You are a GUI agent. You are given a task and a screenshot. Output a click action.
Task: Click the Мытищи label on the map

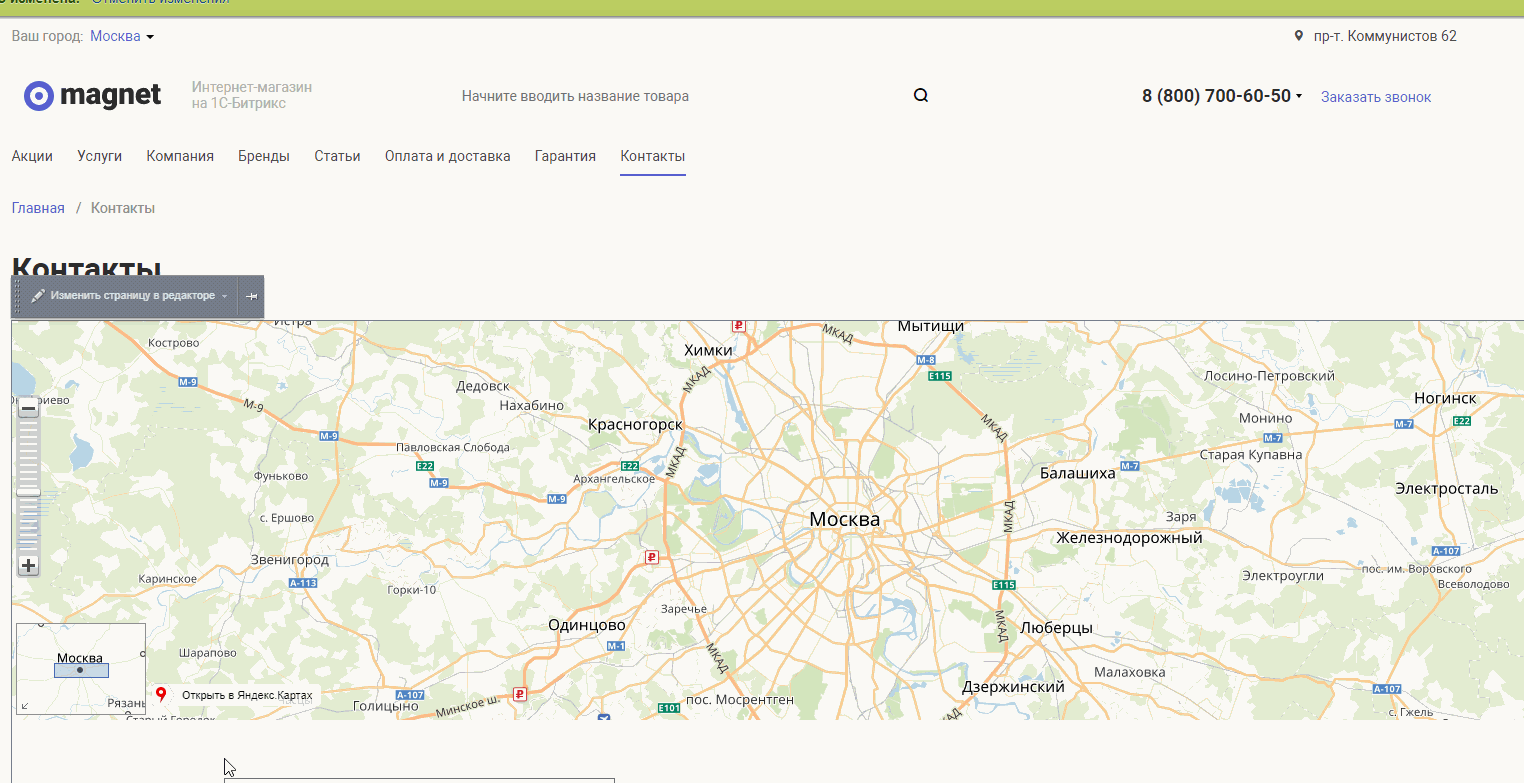(931, 327)
